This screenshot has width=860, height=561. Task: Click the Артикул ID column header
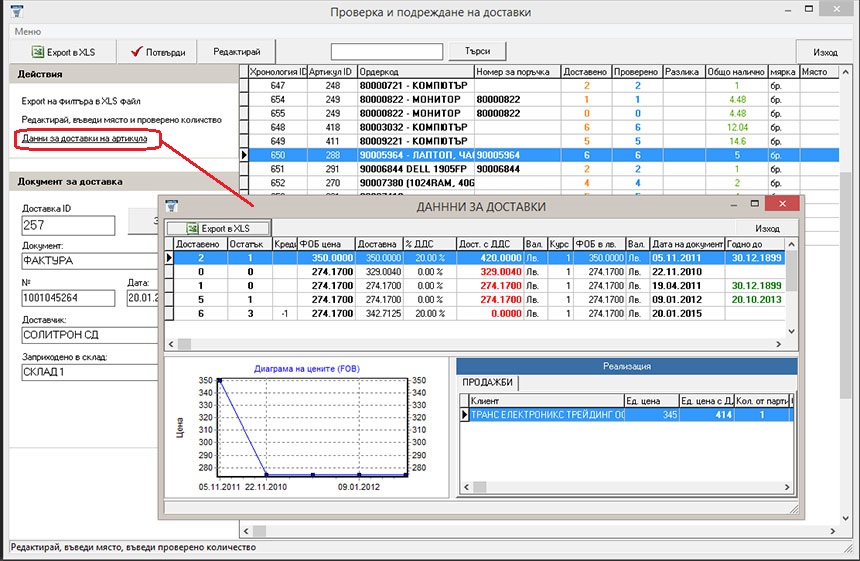[x=331, y=72]
